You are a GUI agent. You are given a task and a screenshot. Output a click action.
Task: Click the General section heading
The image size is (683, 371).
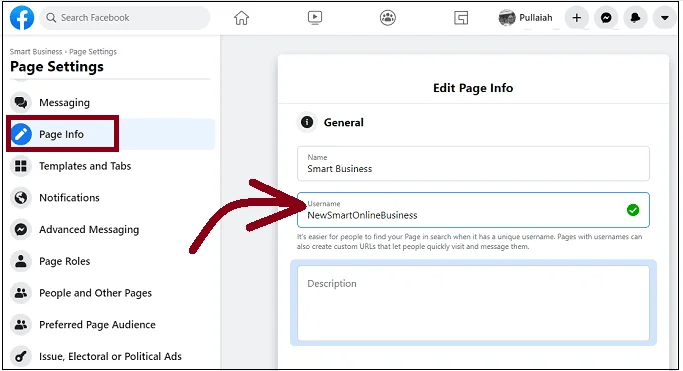pos(344,122)
